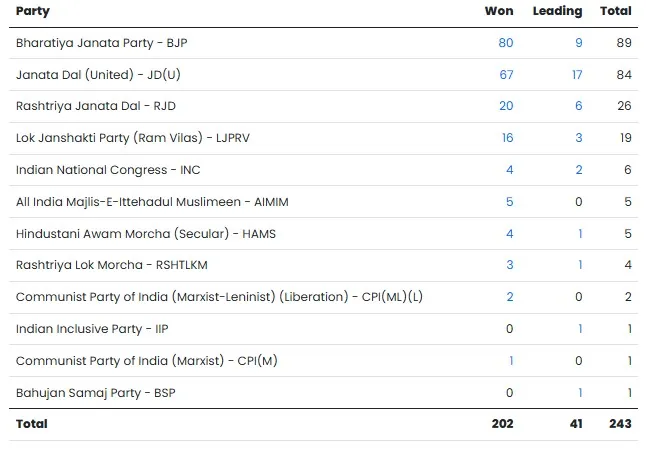Click BJP leading count 9
The height and width of the screenshot is (457, 650).
[x=578, y=43]
